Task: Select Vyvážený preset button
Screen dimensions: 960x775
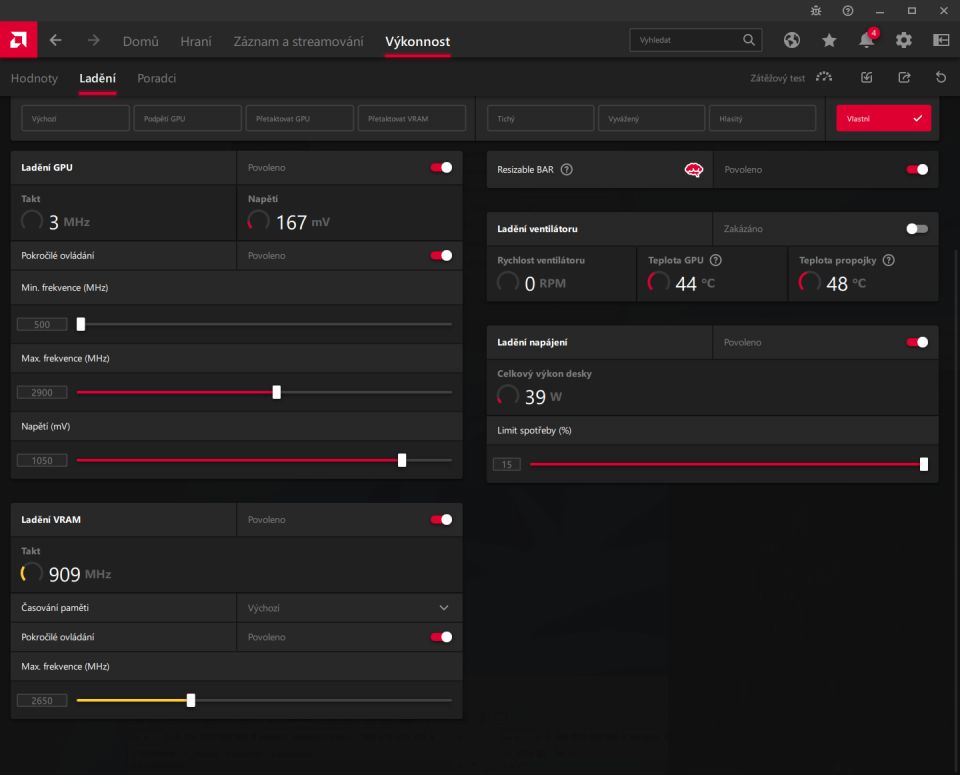Action: tap(651, 118)
